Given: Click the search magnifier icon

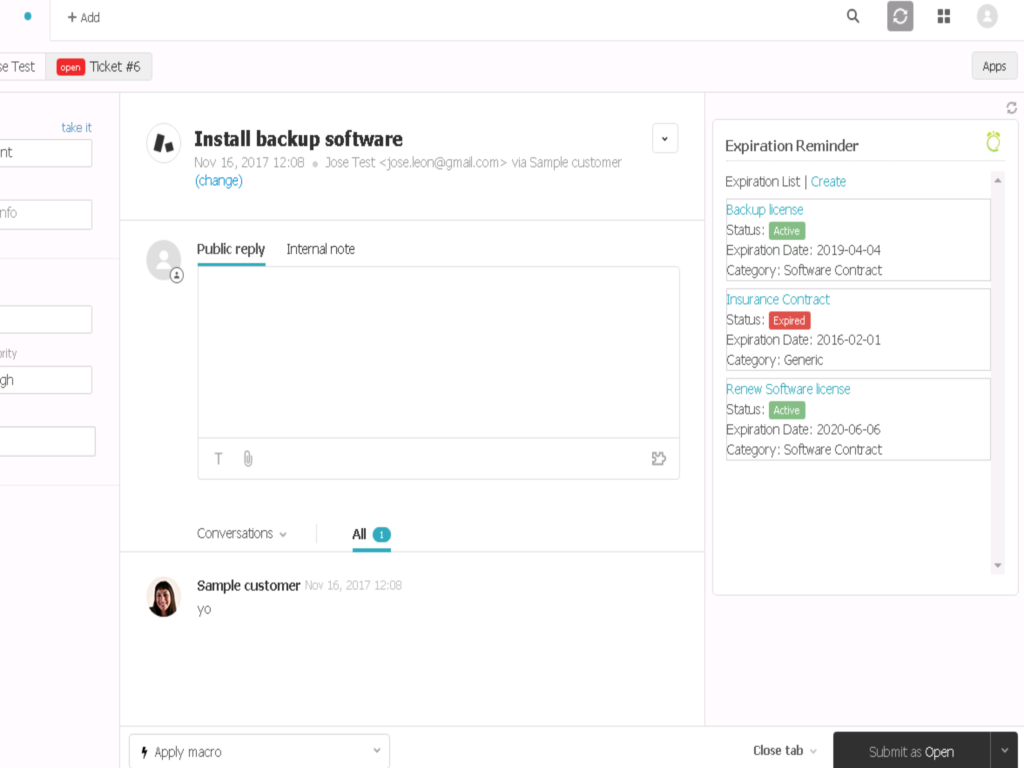Looking at the screenshot, I should tap(853, 16).
